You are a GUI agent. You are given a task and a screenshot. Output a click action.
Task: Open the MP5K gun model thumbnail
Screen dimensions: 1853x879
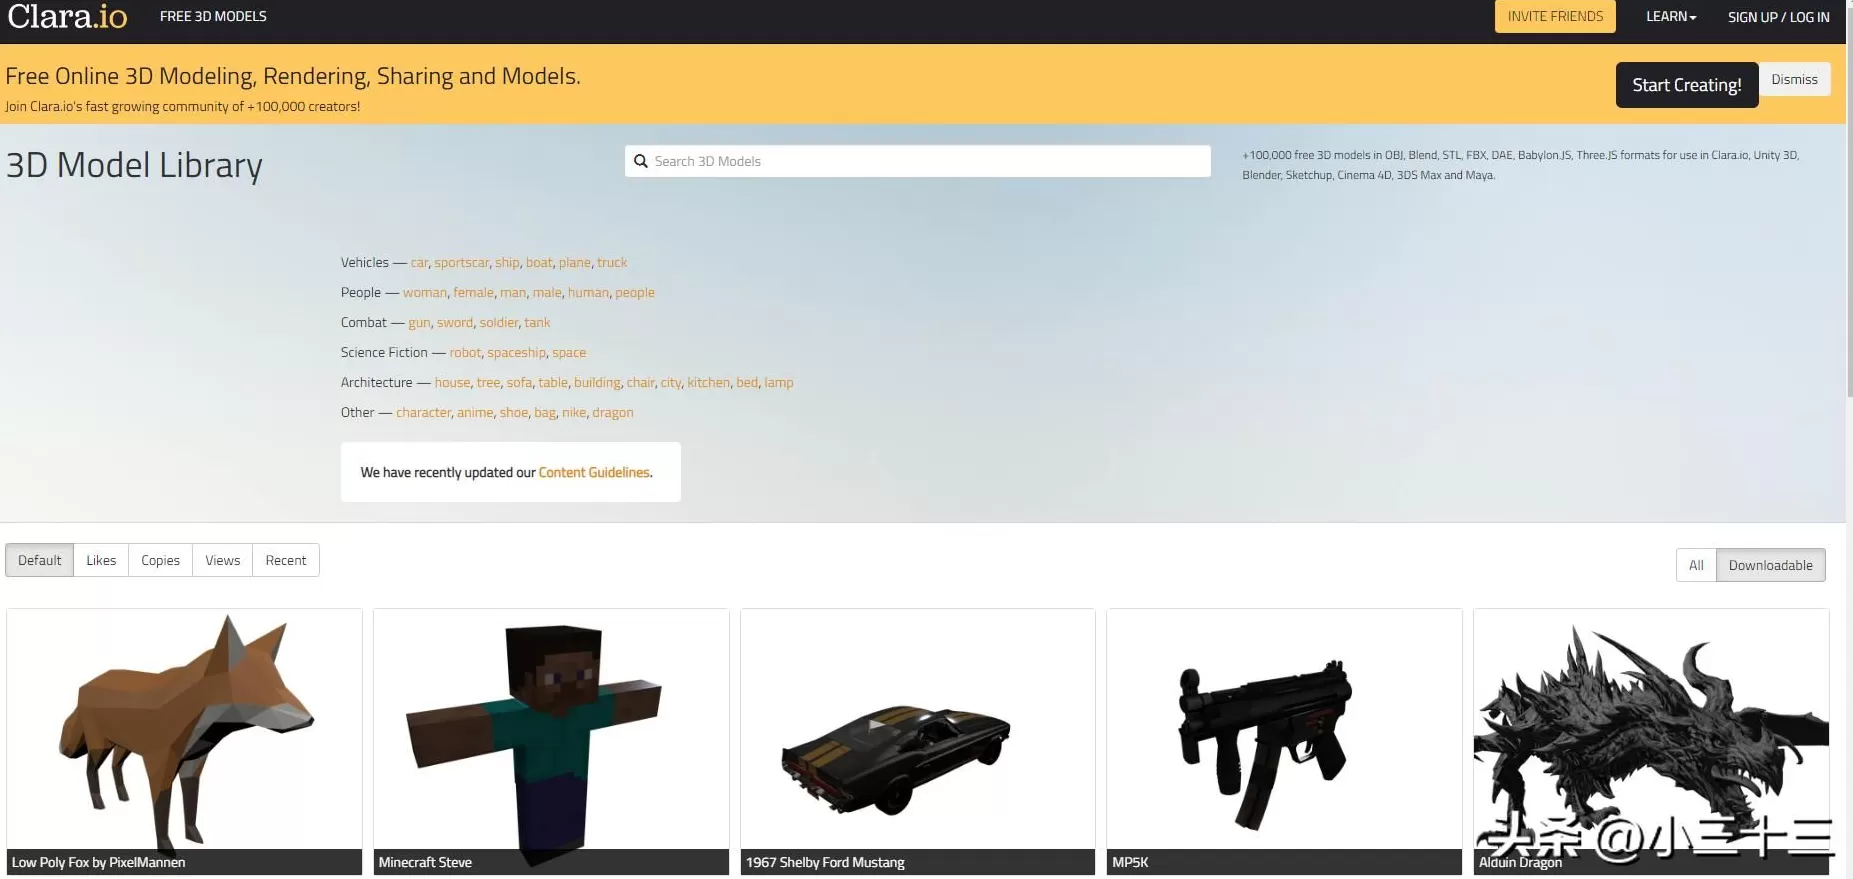click(1284, 731)
